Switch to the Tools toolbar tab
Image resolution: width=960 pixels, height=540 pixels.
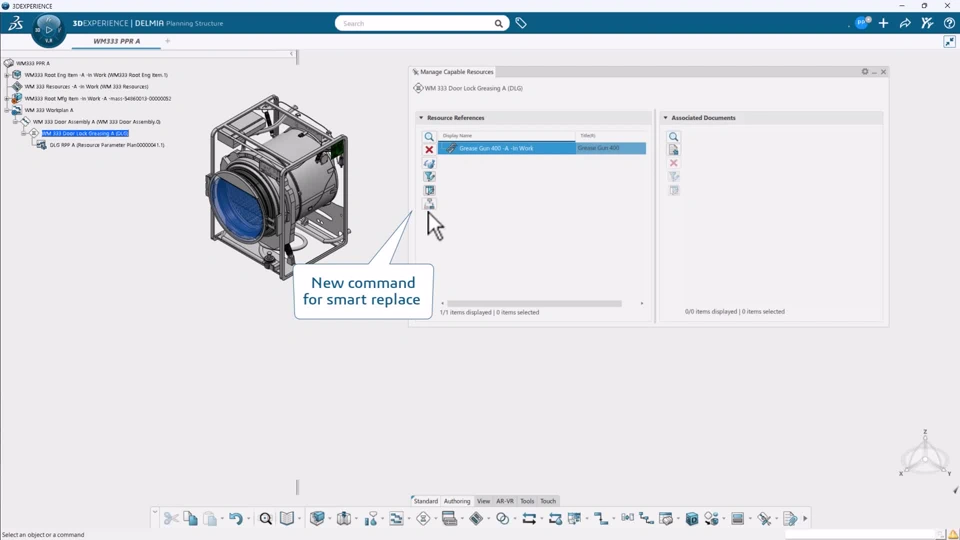pyautogui.click(x=527, y=501)
